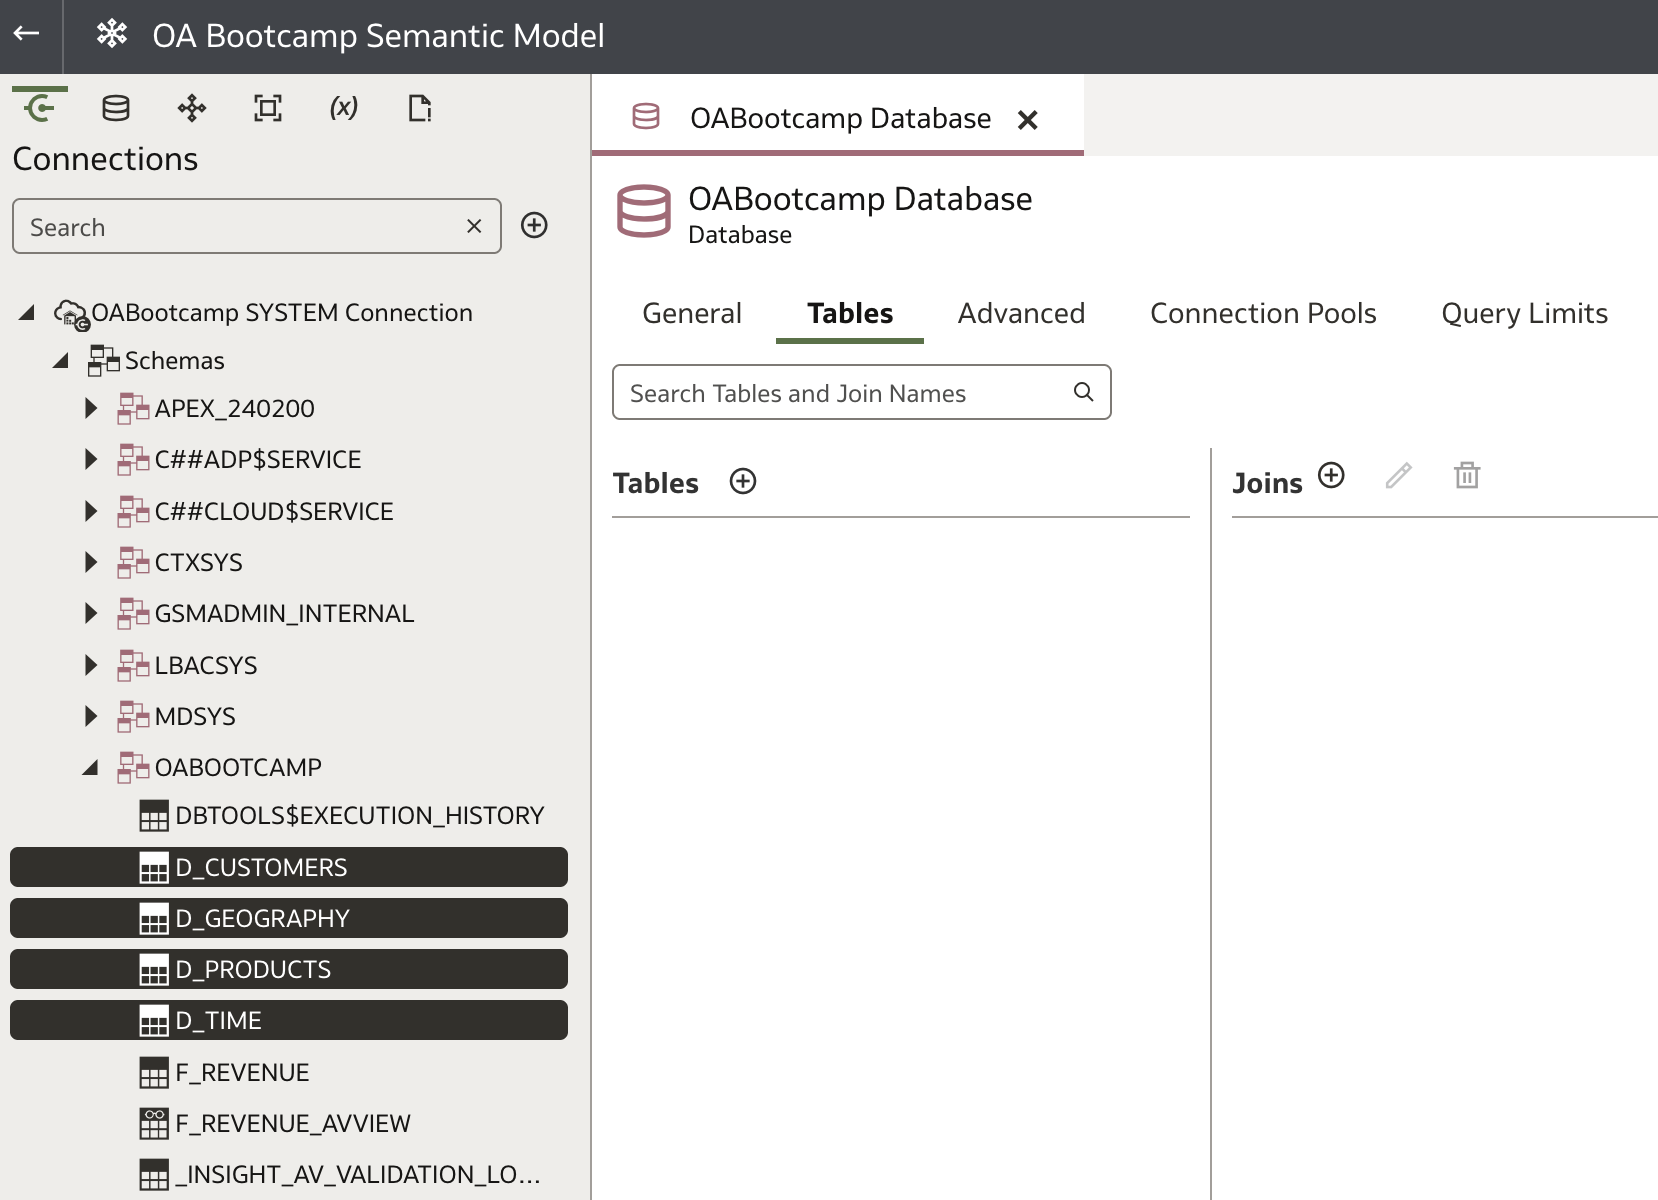Image resolution: width=1658 pixels, height=1200 pixels.
Task: Close the OABootcamp Database tab
Action: click(1027, 120)
